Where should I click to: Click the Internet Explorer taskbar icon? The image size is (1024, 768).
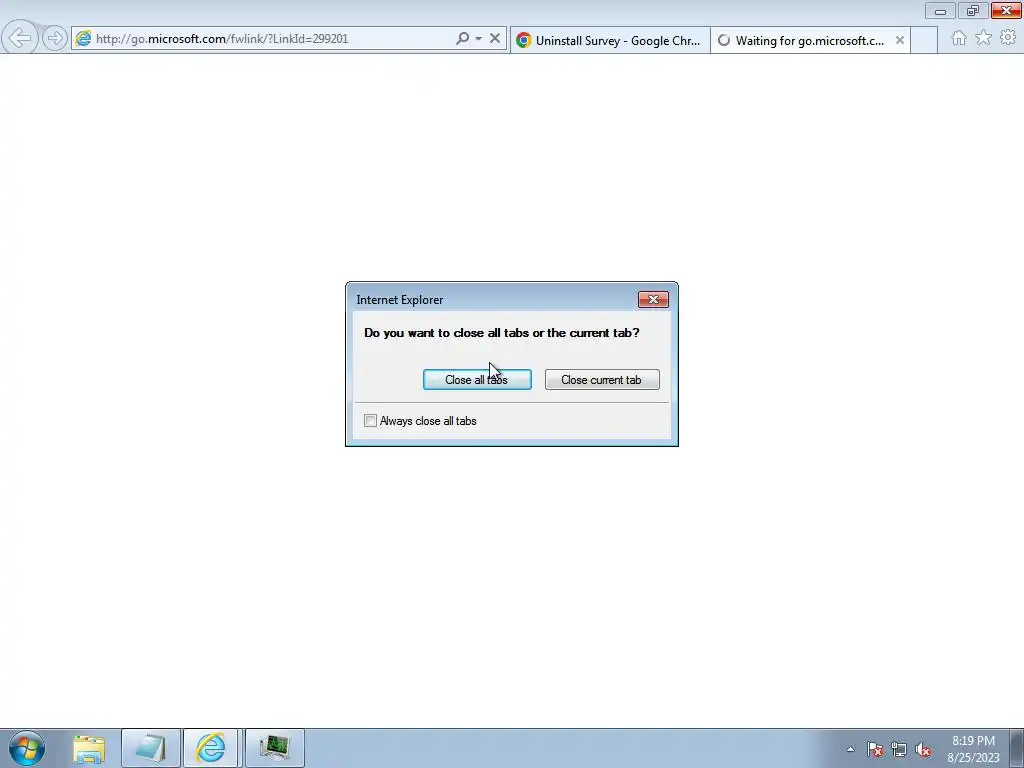point(212,749)
